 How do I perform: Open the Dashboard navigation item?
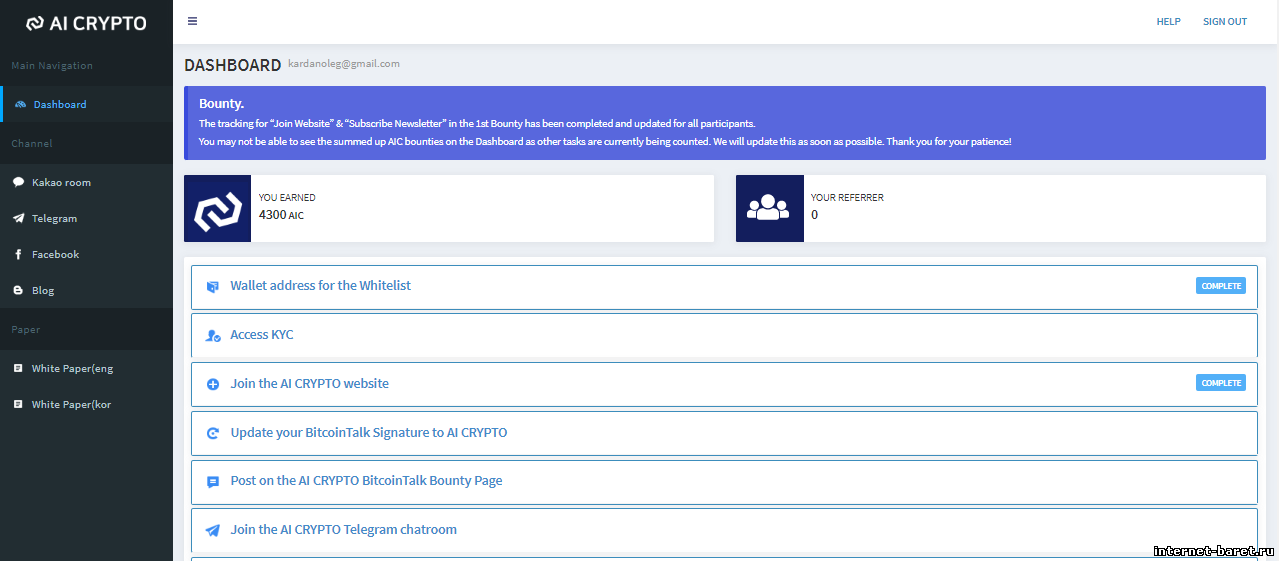tap(88, 104)
